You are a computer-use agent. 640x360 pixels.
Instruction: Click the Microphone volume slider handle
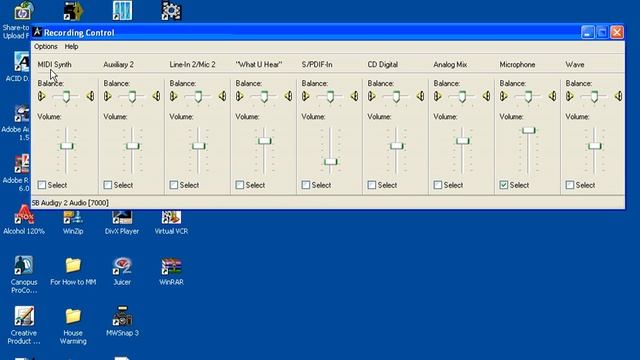point(529,130)
